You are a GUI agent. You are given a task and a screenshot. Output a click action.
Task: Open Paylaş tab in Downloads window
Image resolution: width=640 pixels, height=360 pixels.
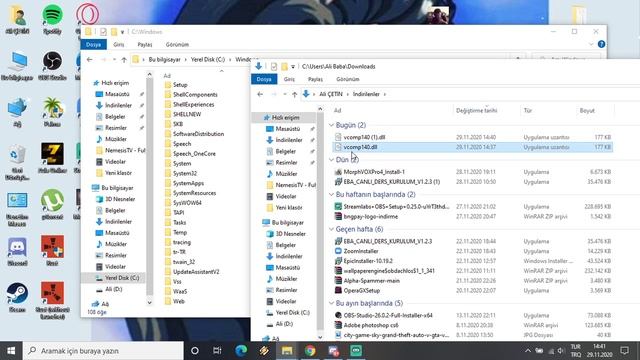coord(315,79)
